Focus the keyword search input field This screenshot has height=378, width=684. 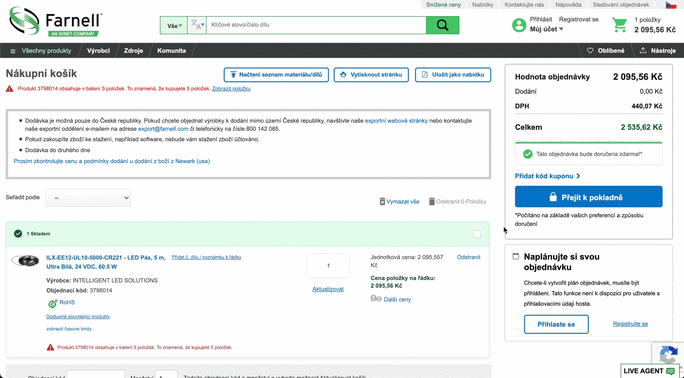(x=316, y=25)
